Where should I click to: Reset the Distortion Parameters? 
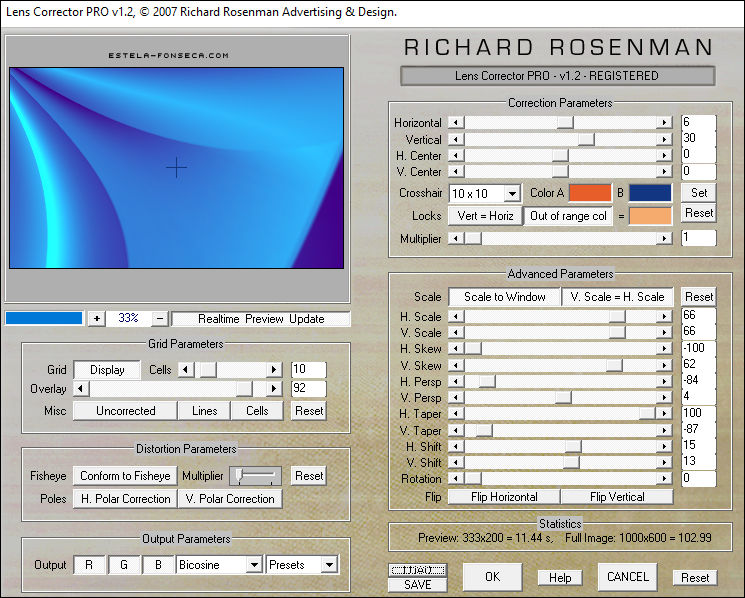309,475
